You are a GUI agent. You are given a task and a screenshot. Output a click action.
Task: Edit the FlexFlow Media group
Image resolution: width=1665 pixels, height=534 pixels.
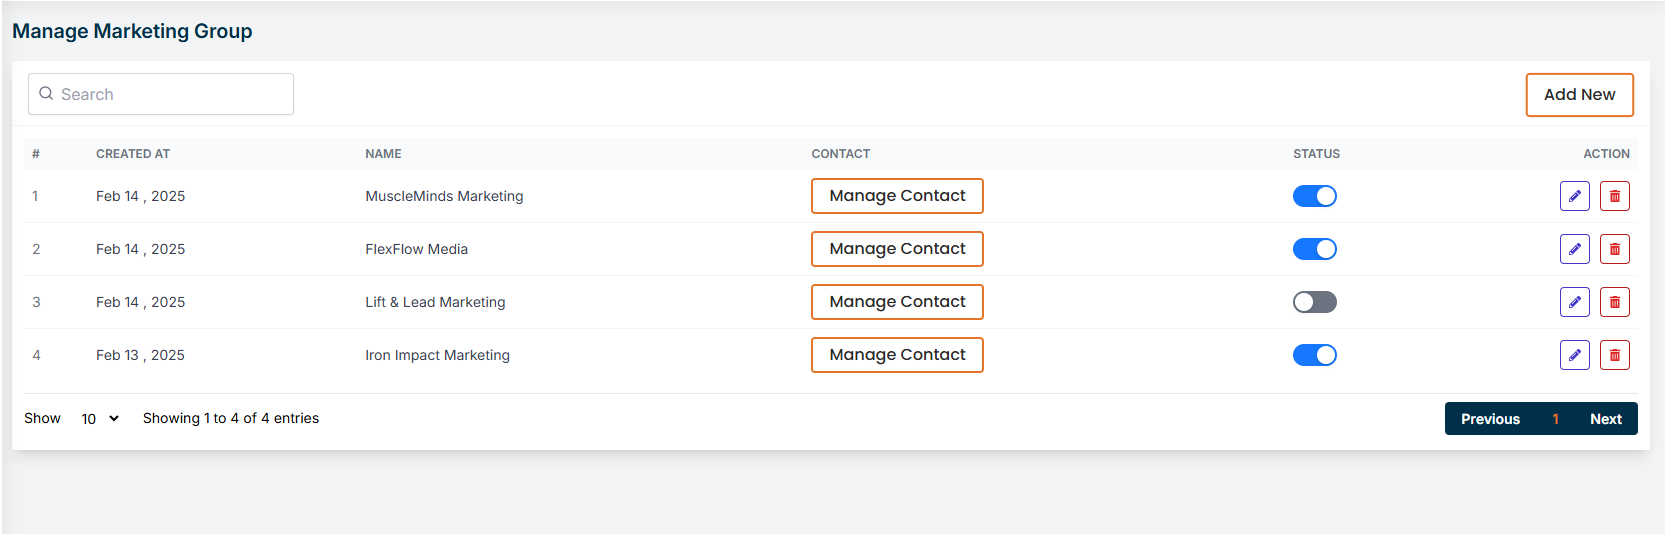tap(1574, 249)
